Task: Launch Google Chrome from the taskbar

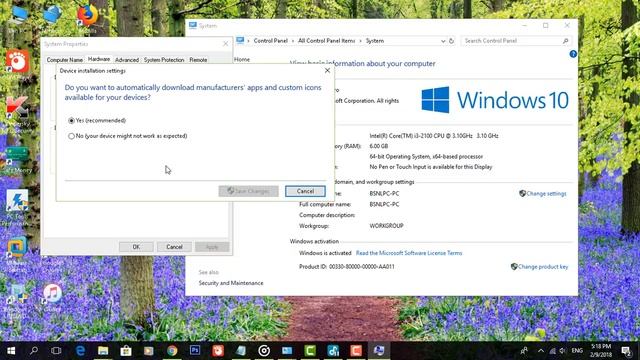Action: pos(172,351)
